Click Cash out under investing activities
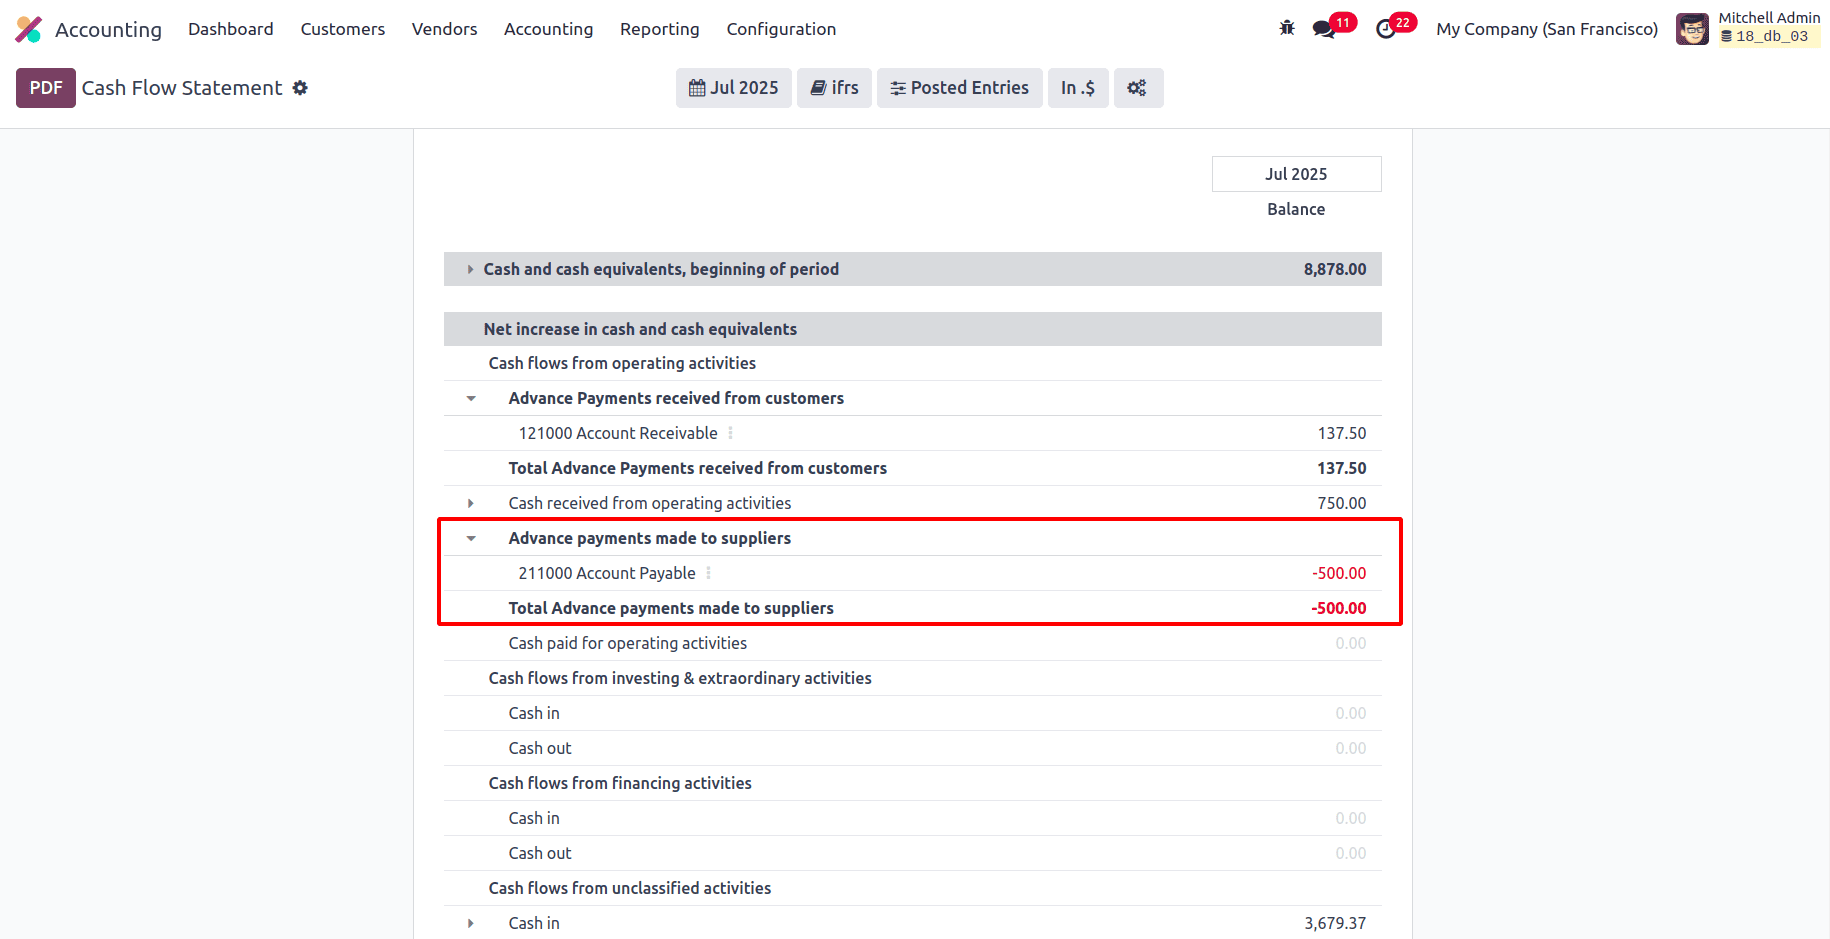Image resolution: width=1830 pixels, height=939 pixels. pos(540,748)
